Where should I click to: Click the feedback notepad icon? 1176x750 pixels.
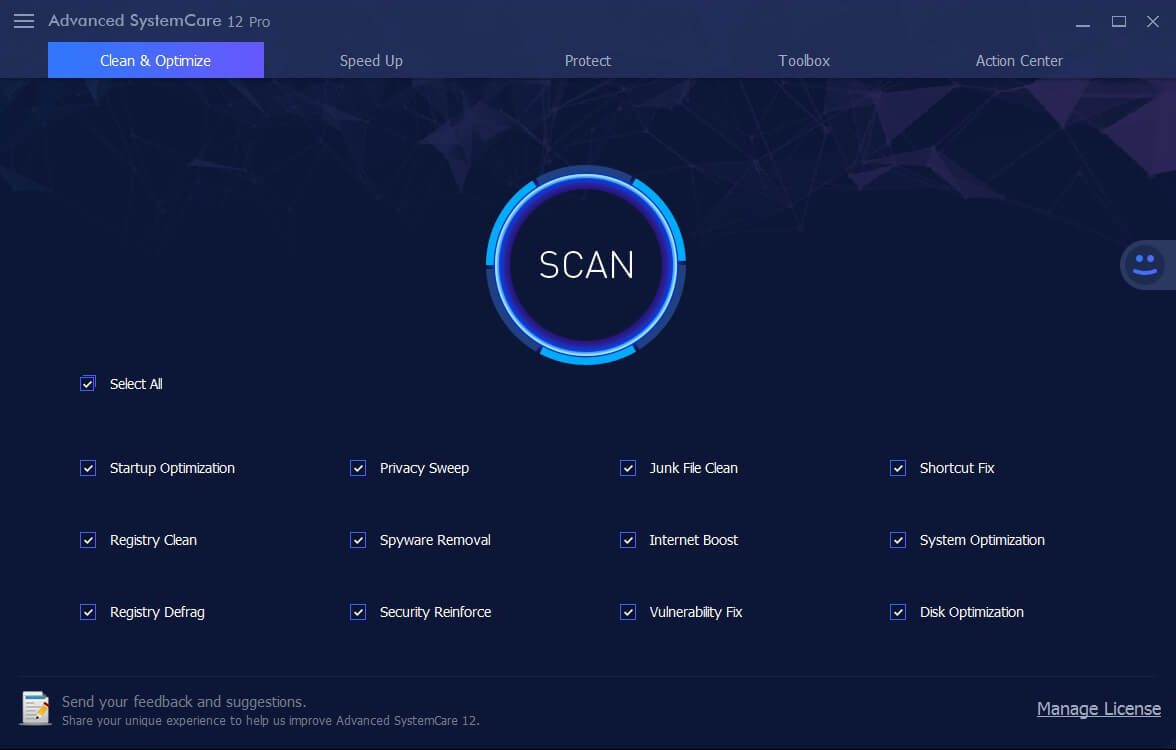pyautogui.click(x=35, y=709)
